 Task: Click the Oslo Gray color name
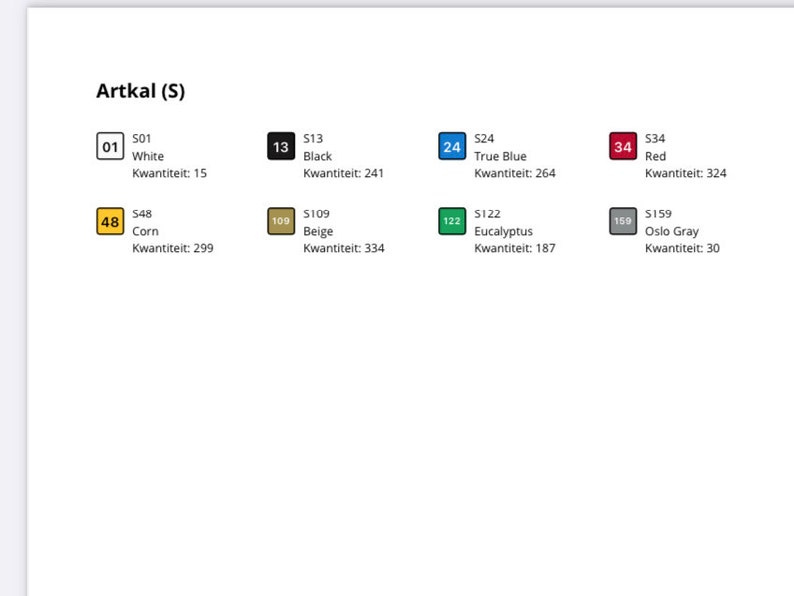click(x=672, y=231)
